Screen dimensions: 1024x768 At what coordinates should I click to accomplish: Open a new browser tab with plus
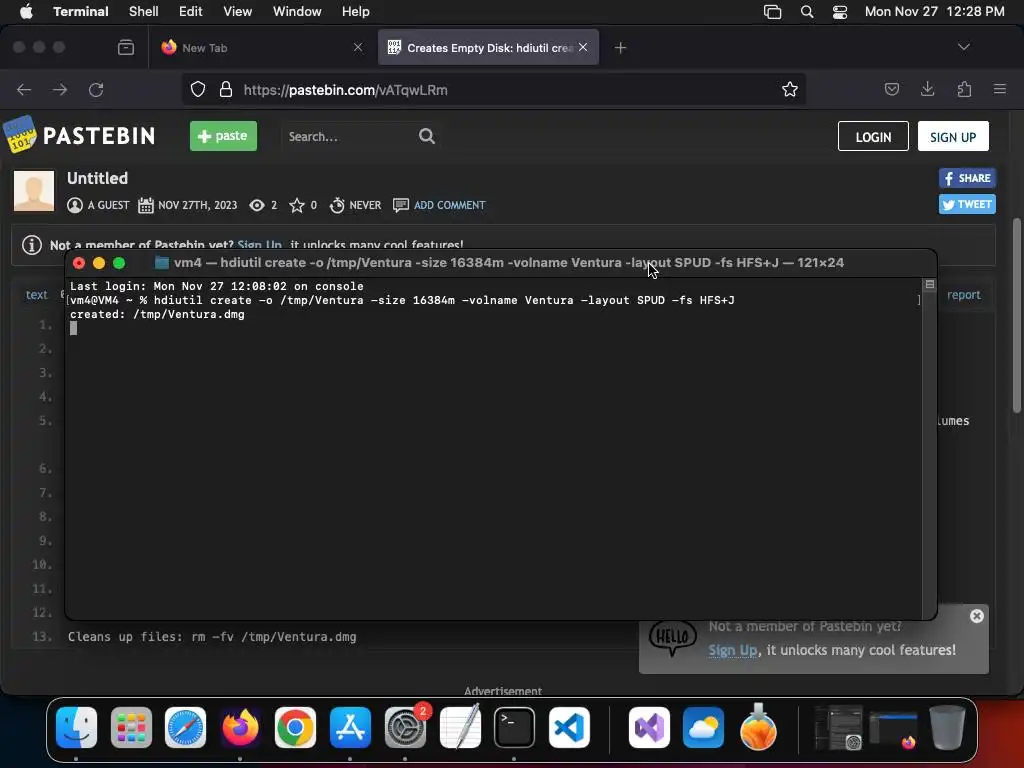click(620, 48)
